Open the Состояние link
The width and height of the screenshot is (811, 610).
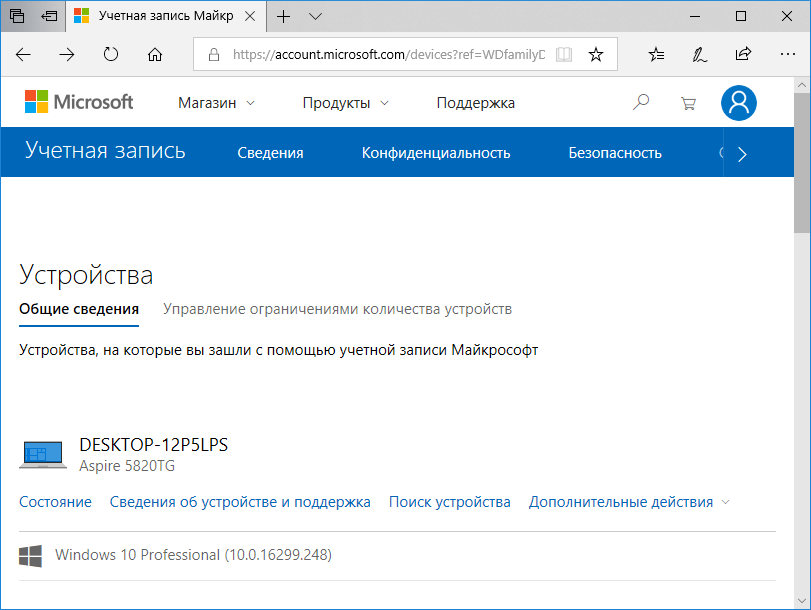(55, 502)
